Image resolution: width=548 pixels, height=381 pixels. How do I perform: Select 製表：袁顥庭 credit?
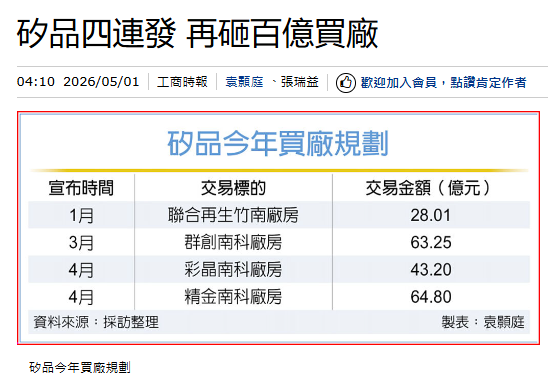[483, 322]
